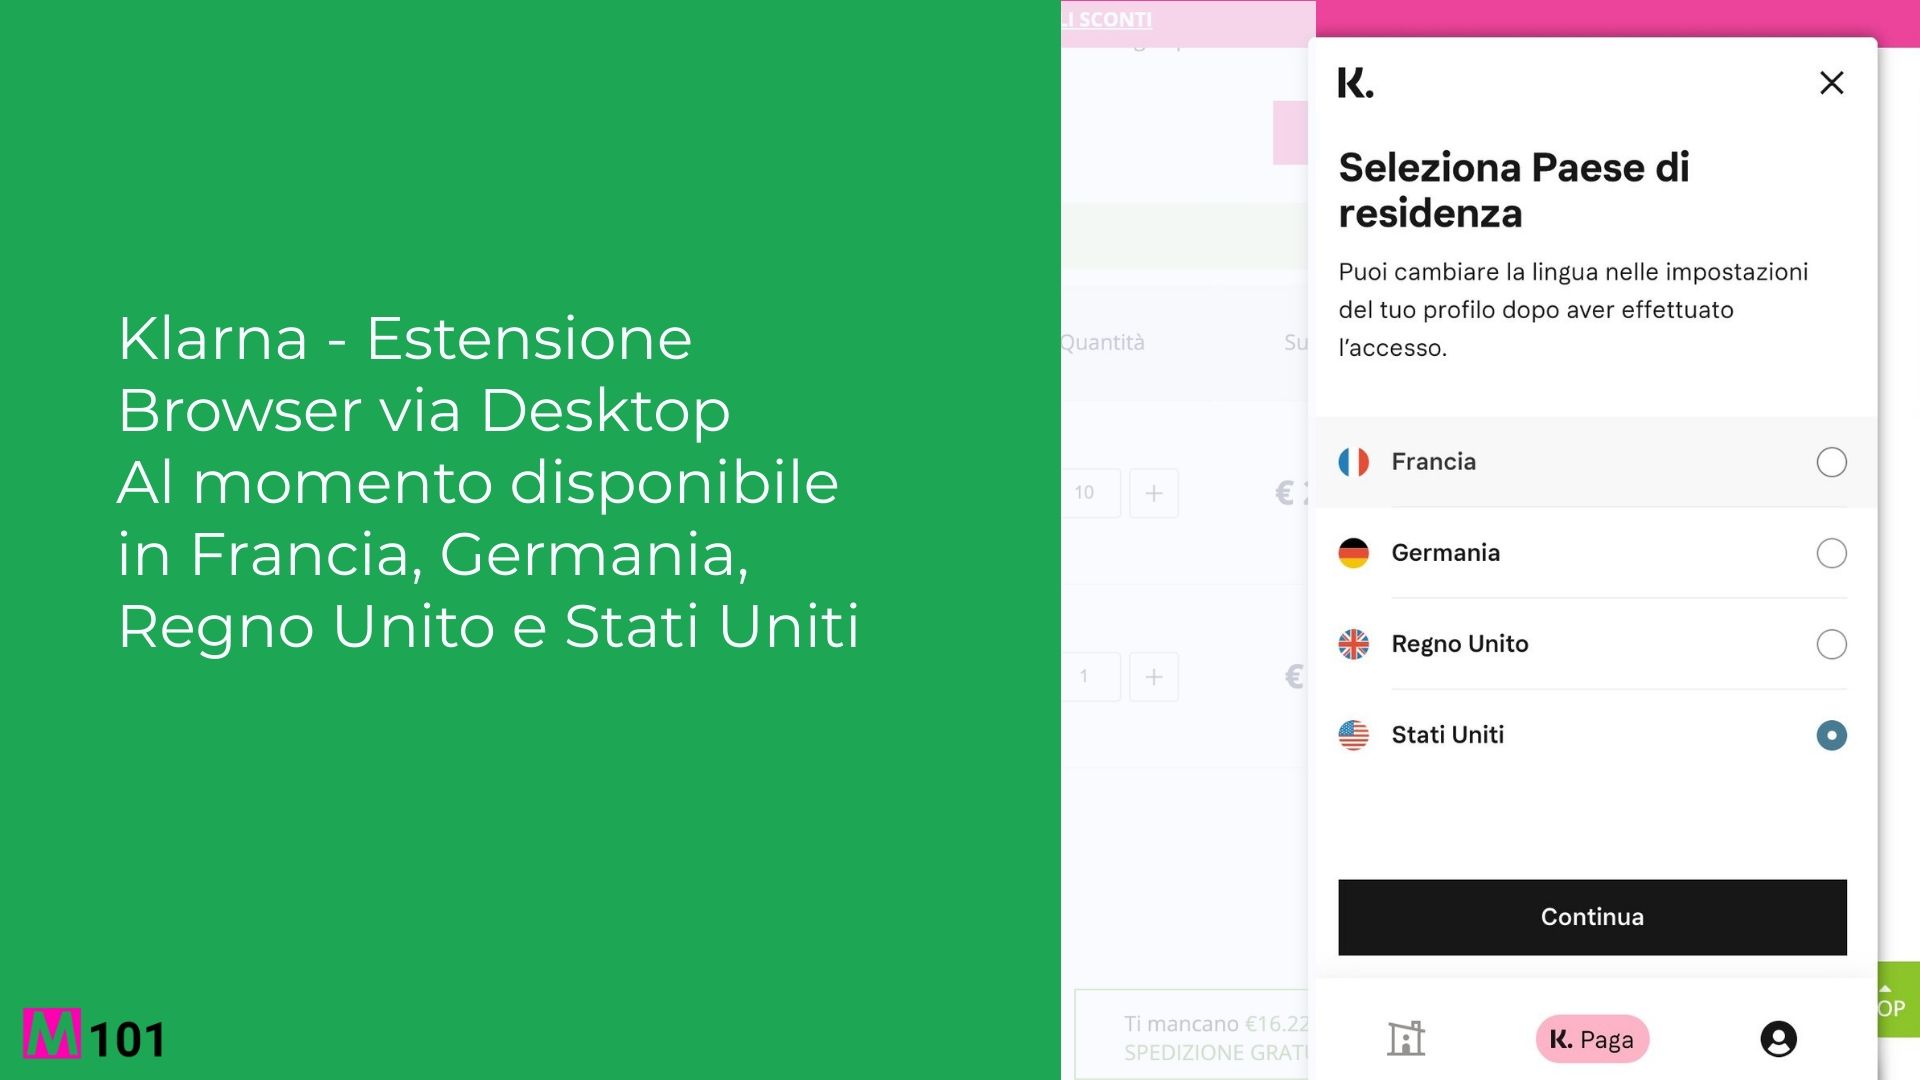
Task: Open the SCONTI link in pink banner
Action: [x=1107, y=19]
